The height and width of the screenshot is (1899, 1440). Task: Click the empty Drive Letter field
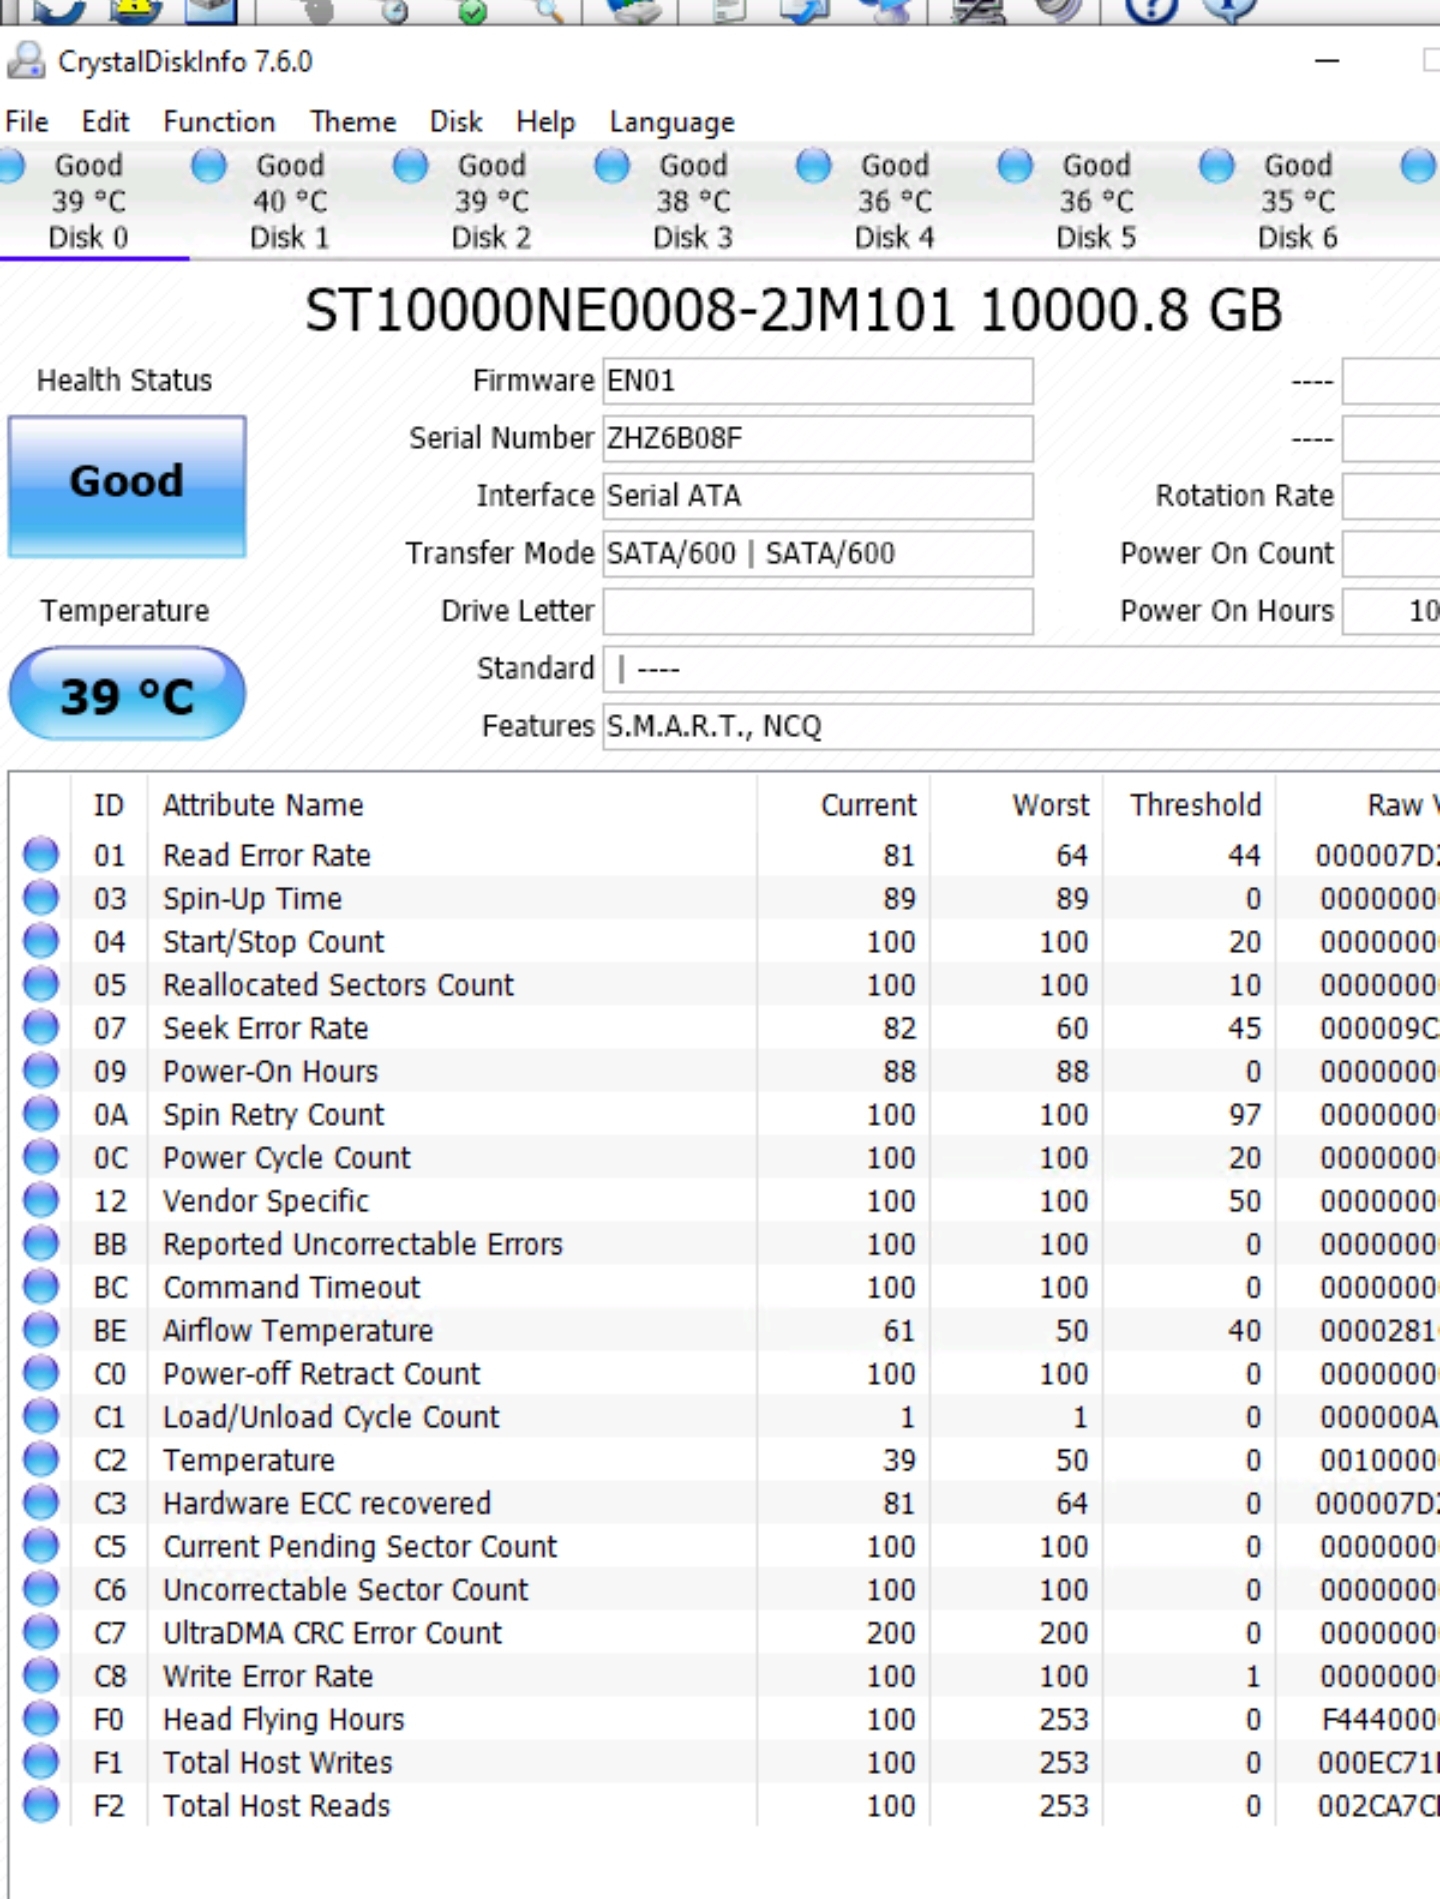pos(817,611)
